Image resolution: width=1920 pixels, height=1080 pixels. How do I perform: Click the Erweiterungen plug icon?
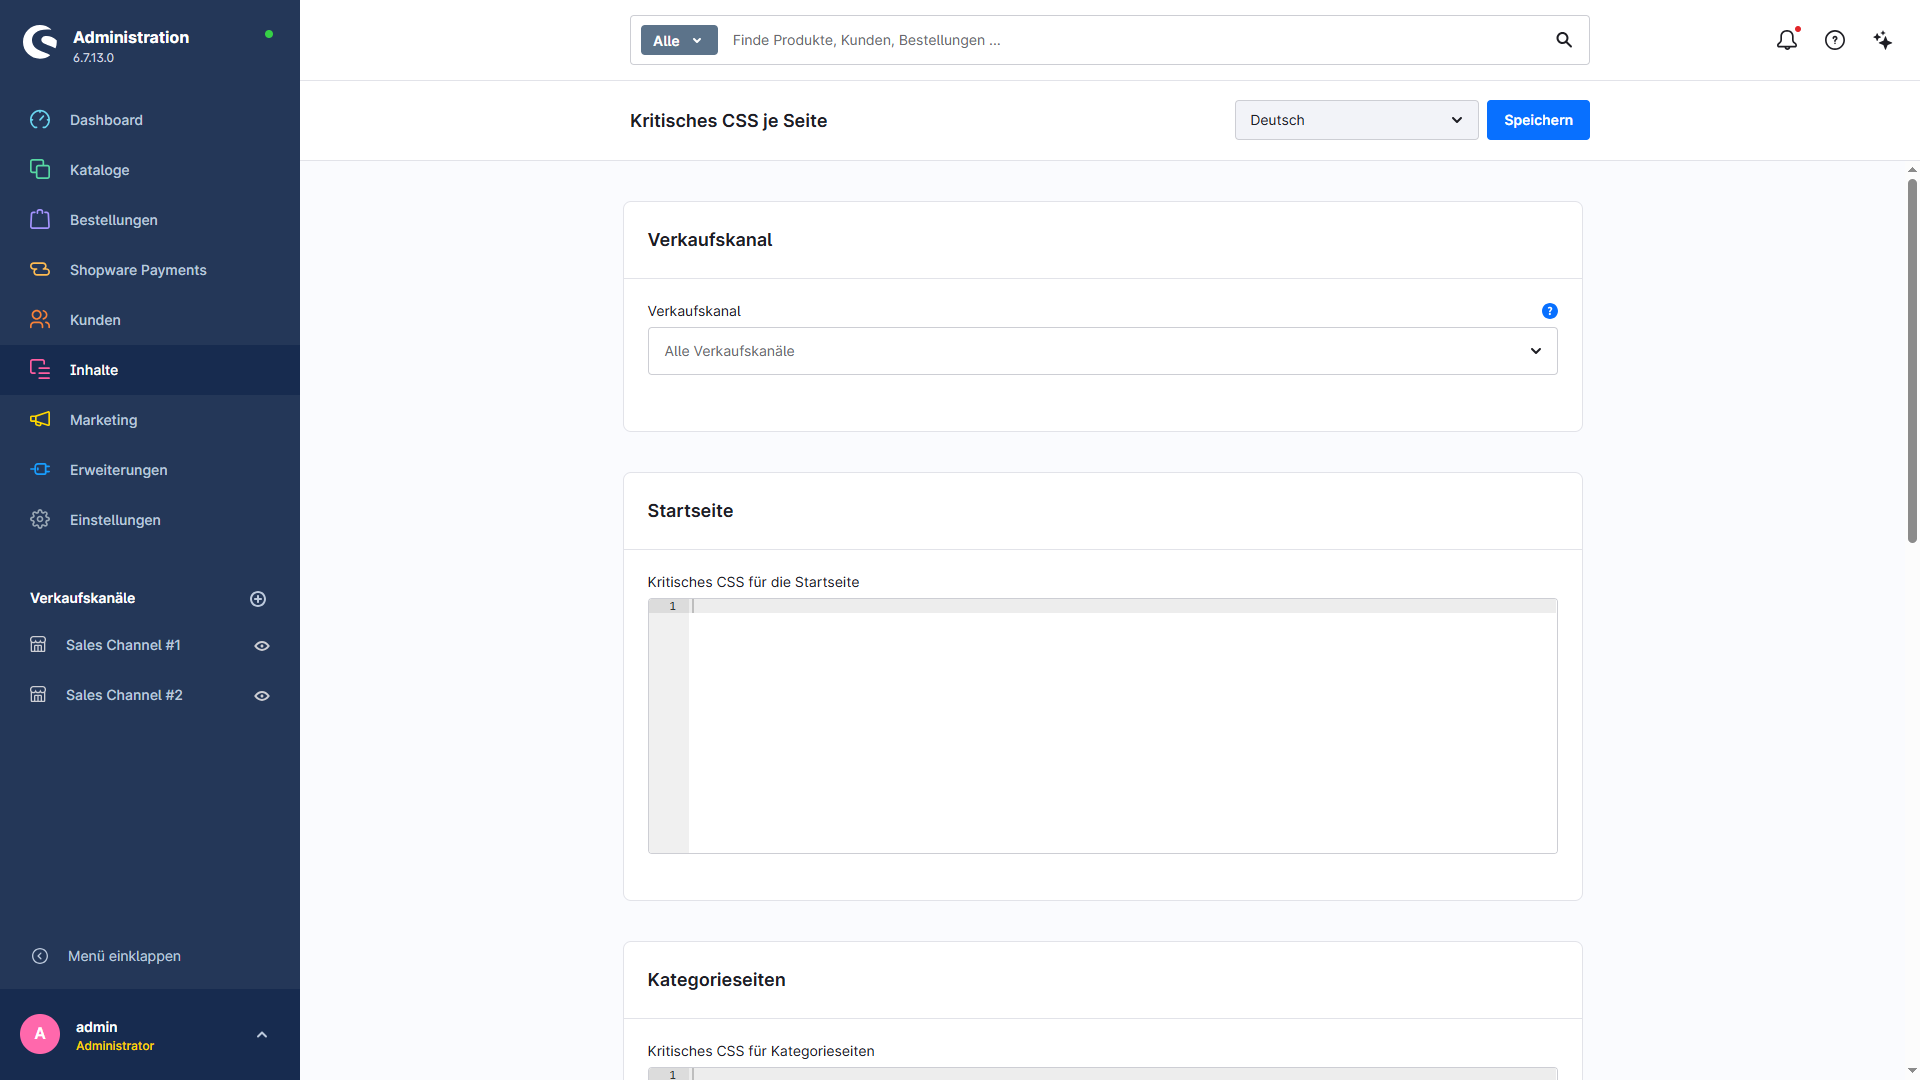click(x=40, y=470)
